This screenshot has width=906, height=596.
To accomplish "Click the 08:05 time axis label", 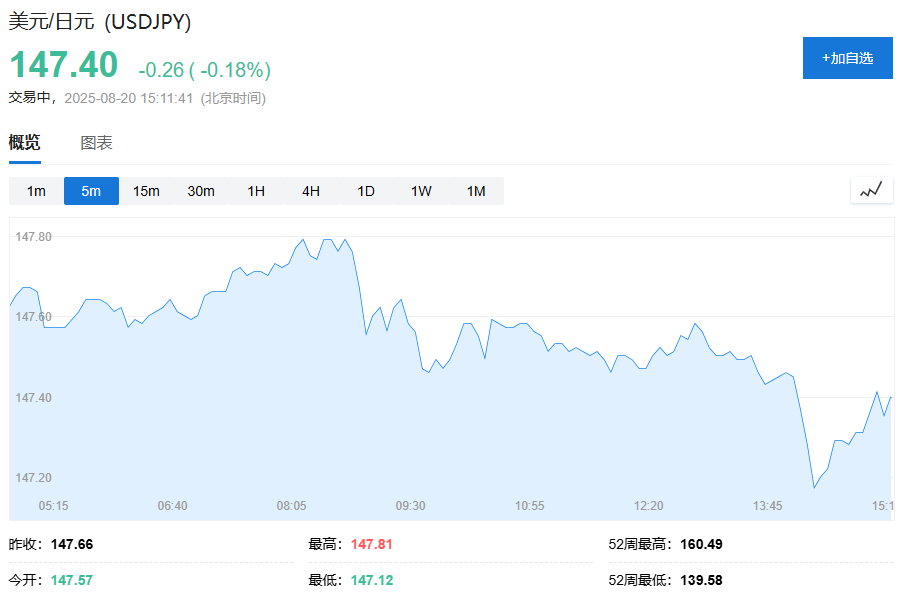I will (x=291, y=506).
